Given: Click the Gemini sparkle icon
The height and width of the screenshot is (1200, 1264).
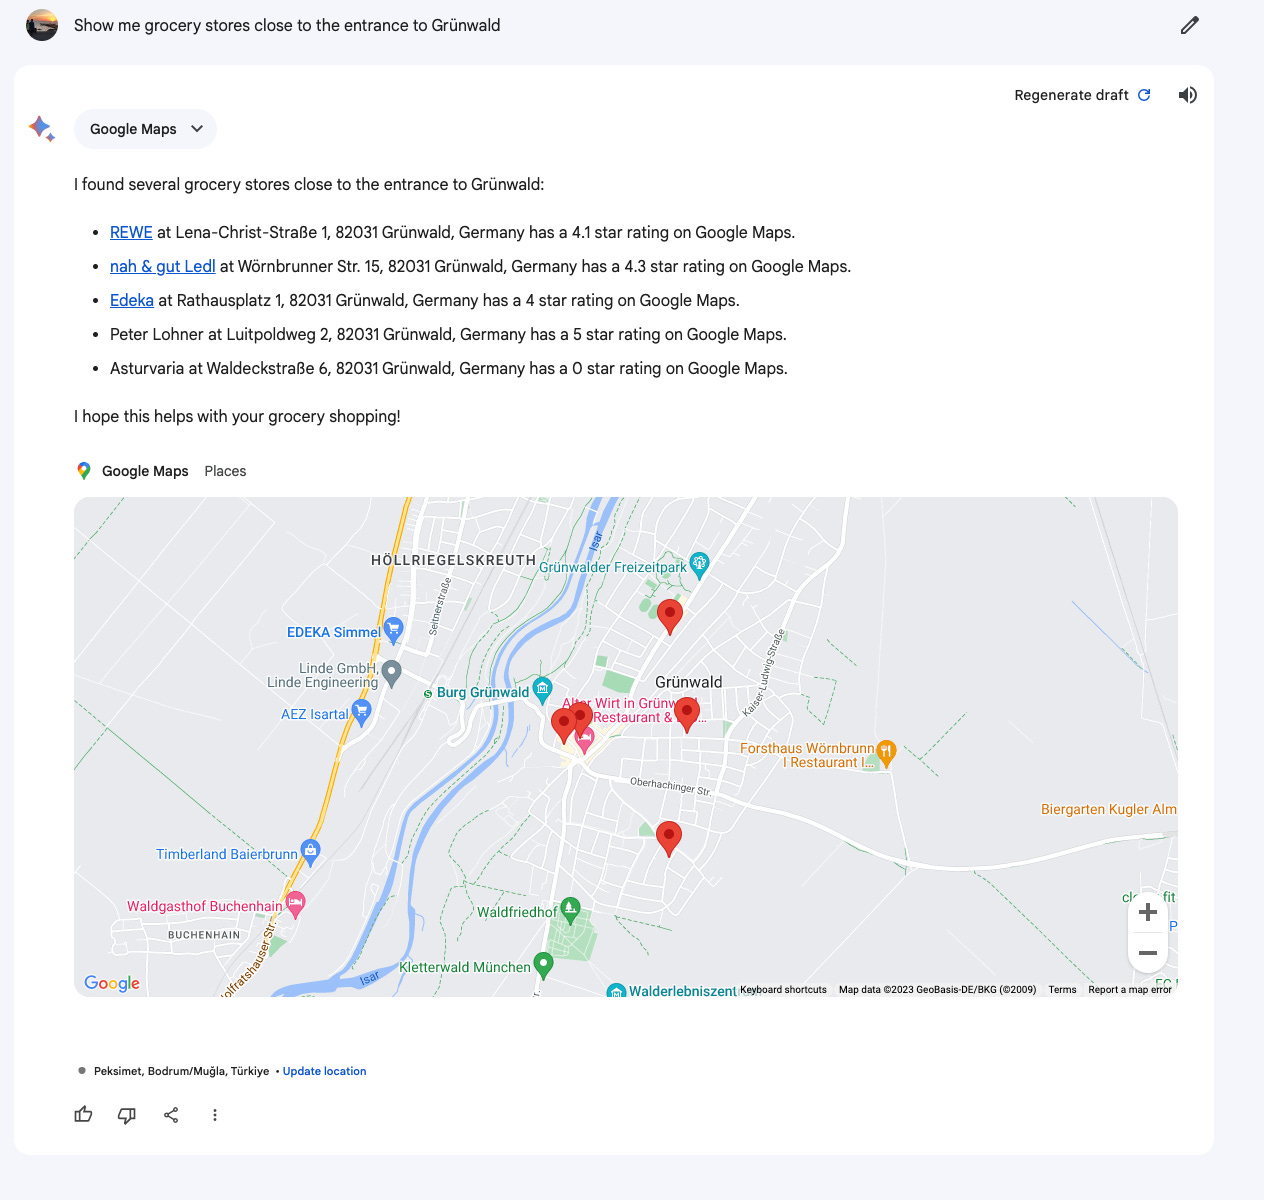Looking at the screenshot, I should coord(42,129).
